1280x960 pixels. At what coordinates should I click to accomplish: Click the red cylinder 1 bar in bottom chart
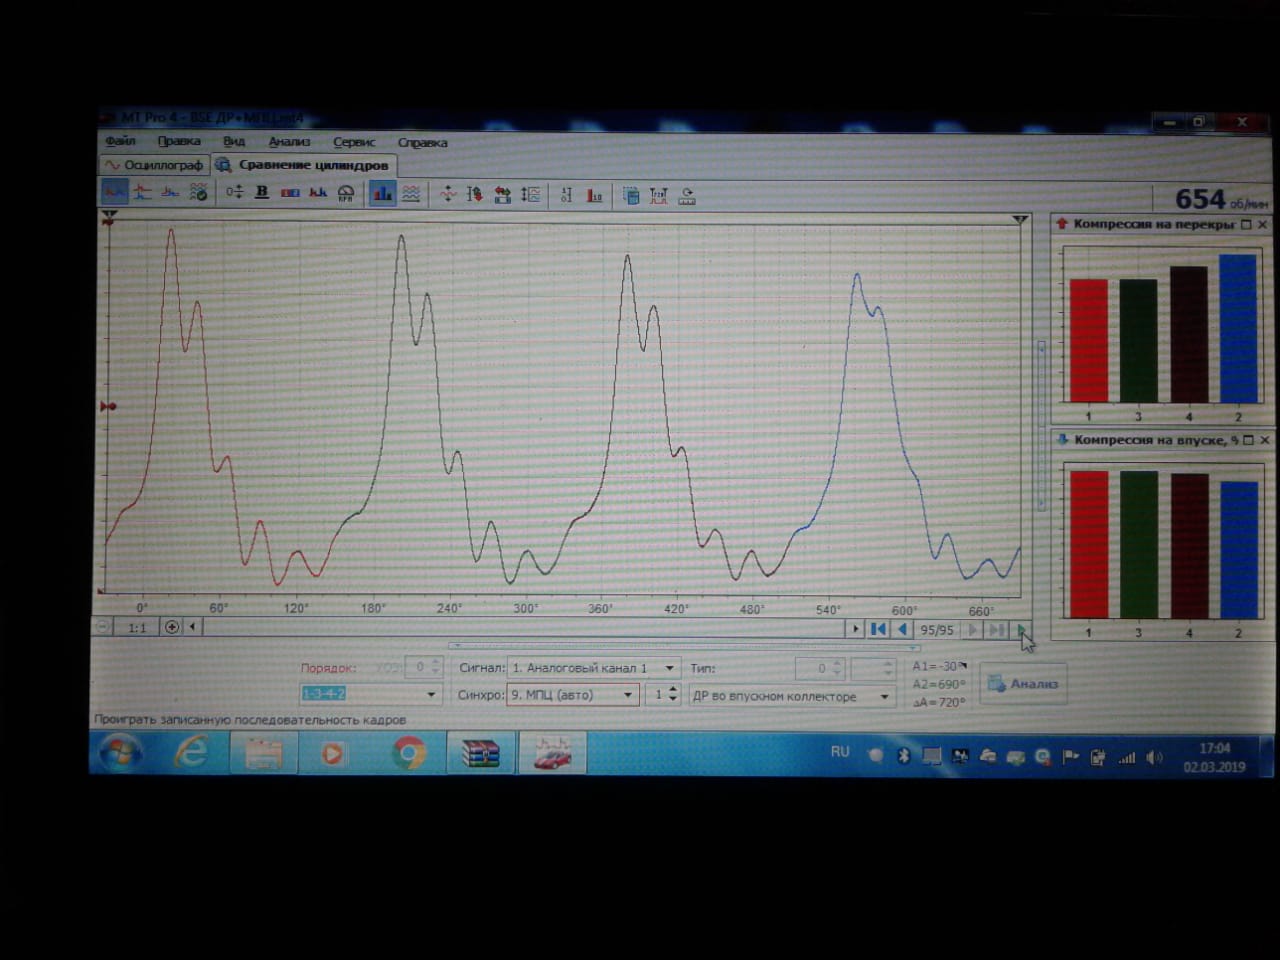(1089, 544)
